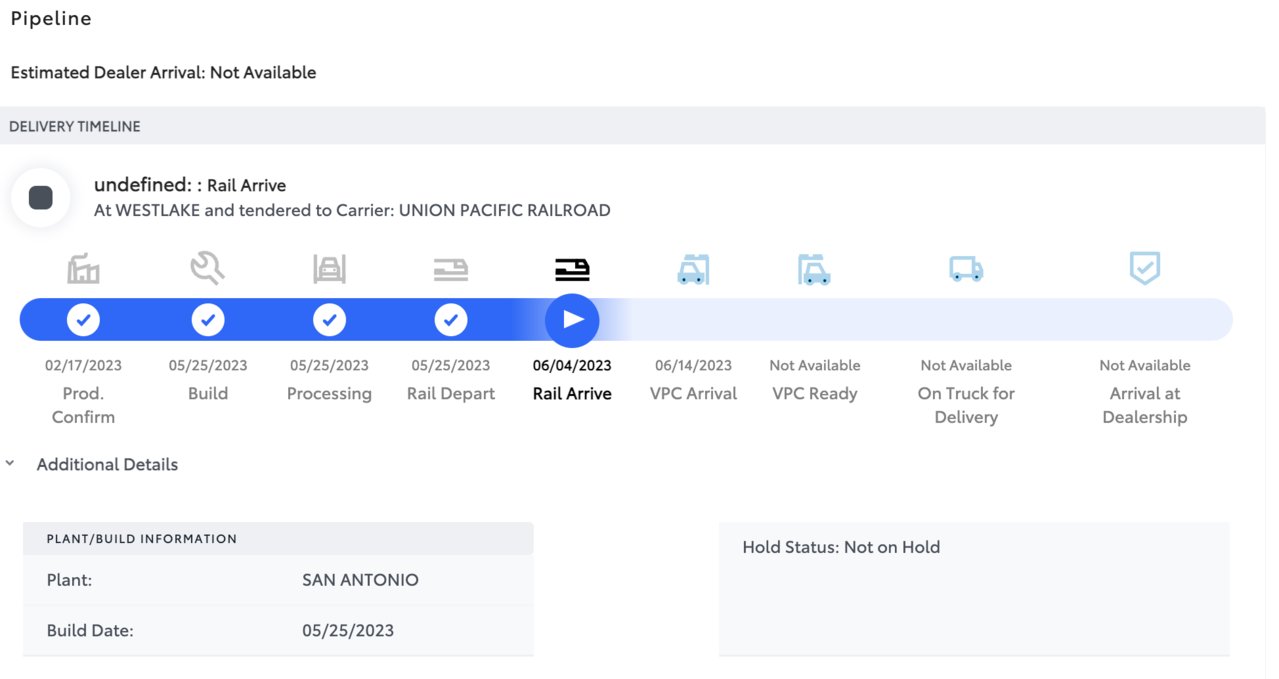Click the dark square status icon
This screenshot has width=1279, height=679.
(x=41, y=197)
